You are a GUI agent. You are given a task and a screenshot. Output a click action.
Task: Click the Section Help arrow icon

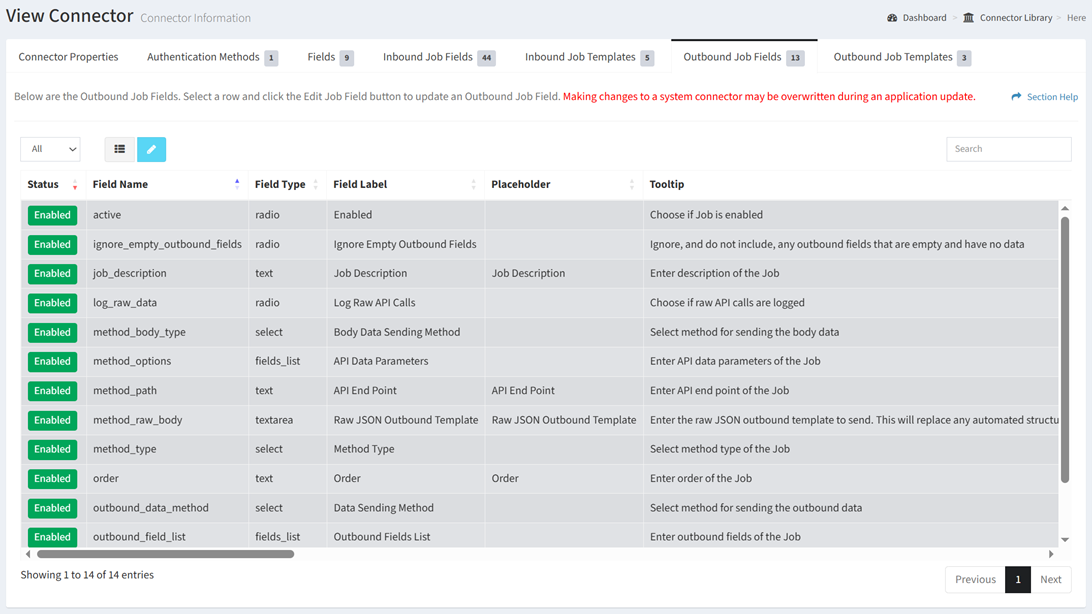click(x=1016, y=97)
